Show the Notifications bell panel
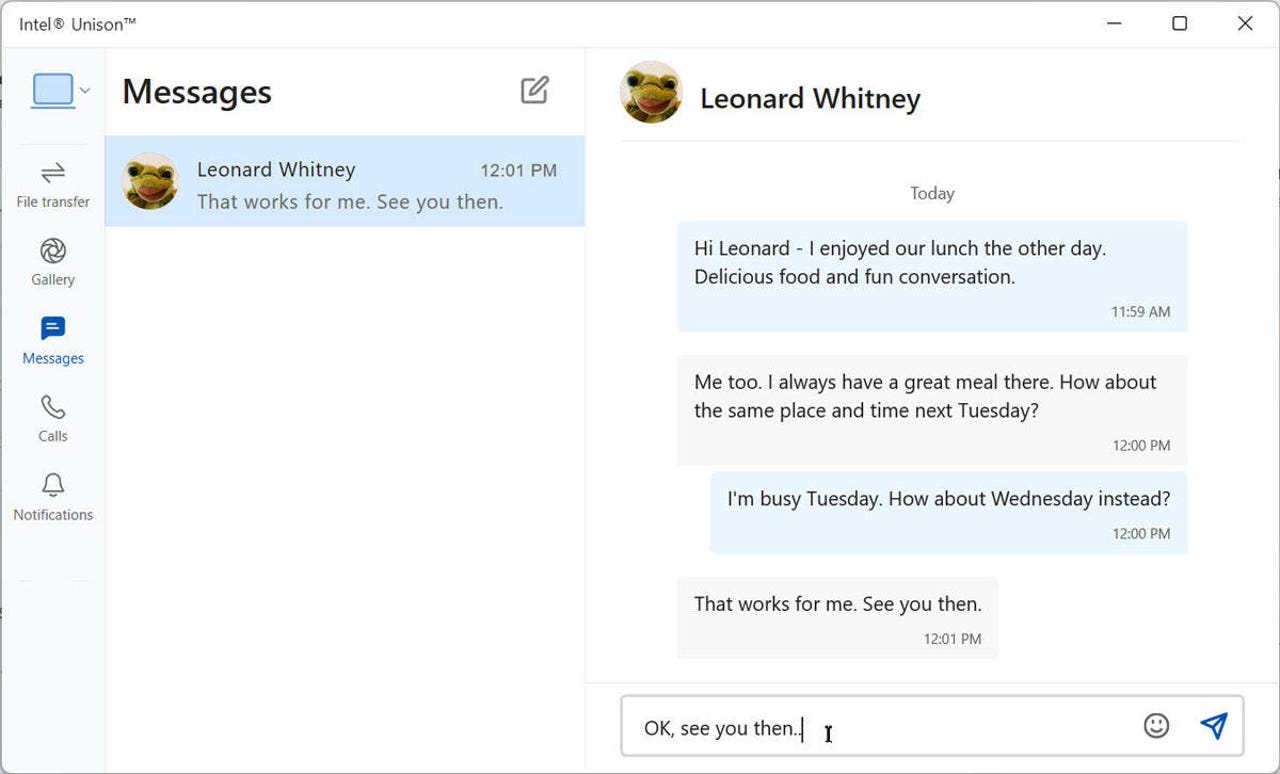The image size is (1280, 774). point(53,497)
